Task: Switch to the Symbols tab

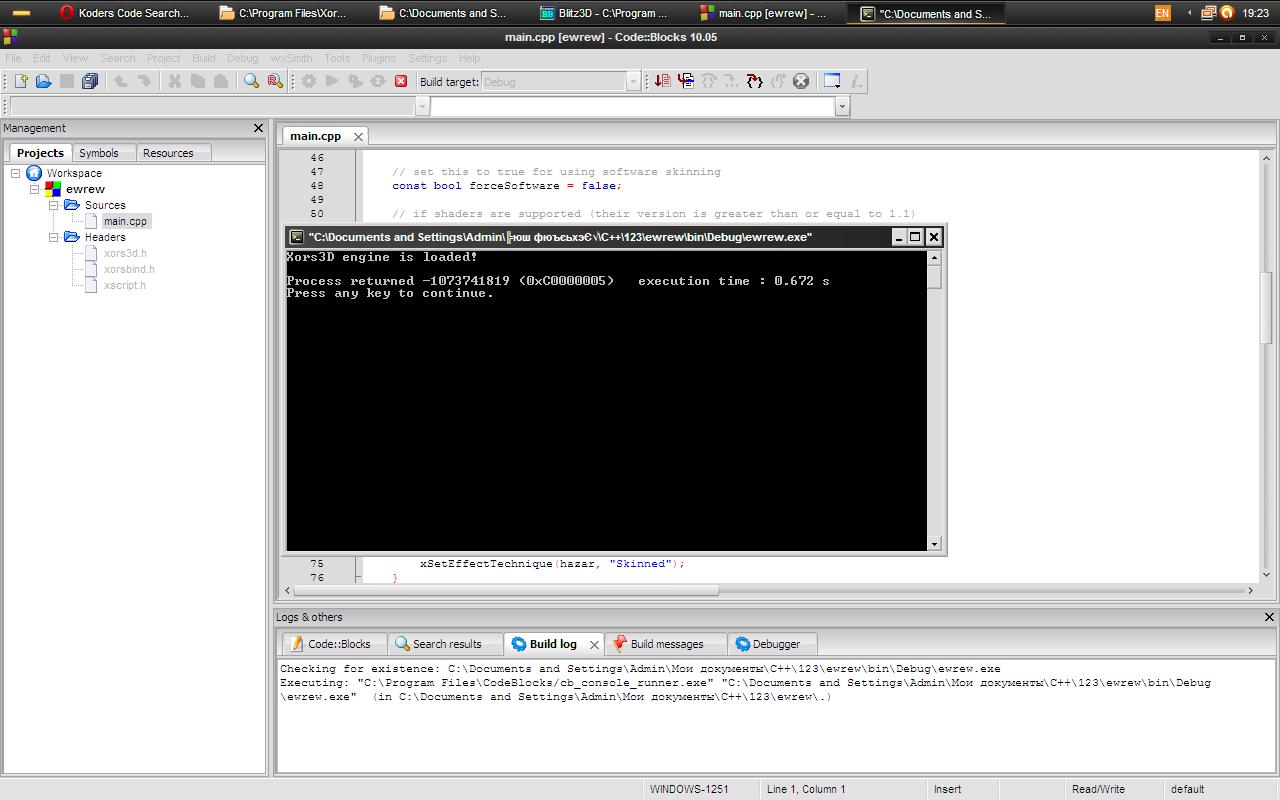Action: 99,153
